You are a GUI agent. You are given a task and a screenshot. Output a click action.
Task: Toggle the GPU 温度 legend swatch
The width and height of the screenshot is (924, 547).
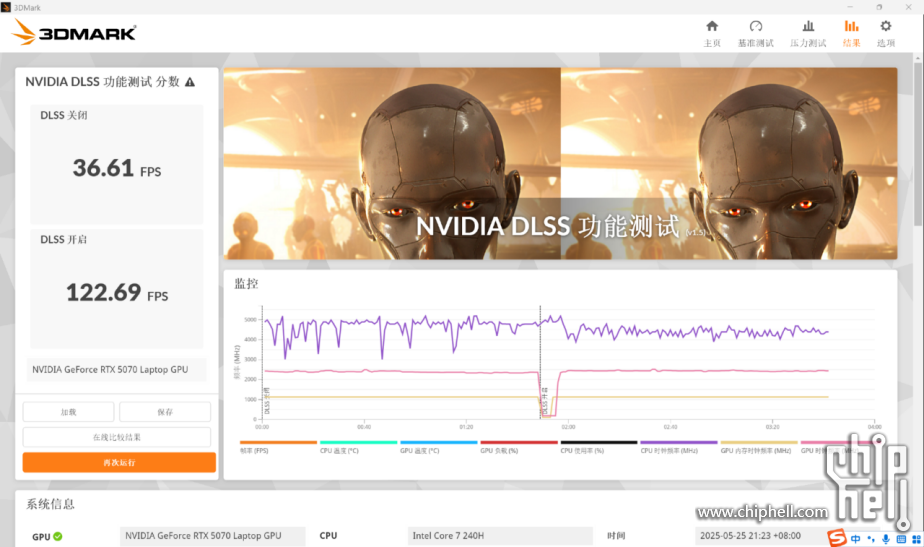[x=438, y=442]
